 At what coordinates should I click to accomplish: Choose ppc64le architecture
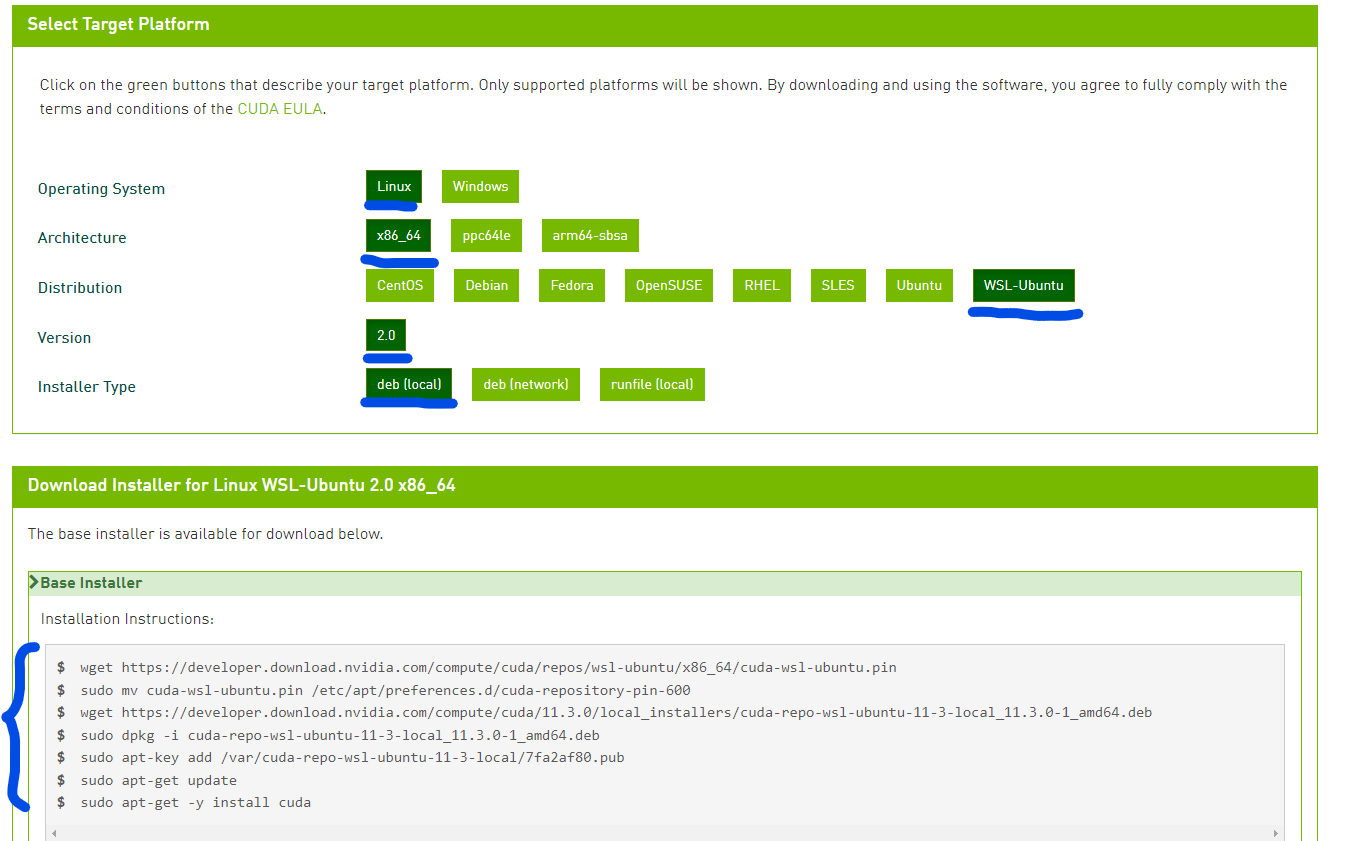(x=486, y=236)
